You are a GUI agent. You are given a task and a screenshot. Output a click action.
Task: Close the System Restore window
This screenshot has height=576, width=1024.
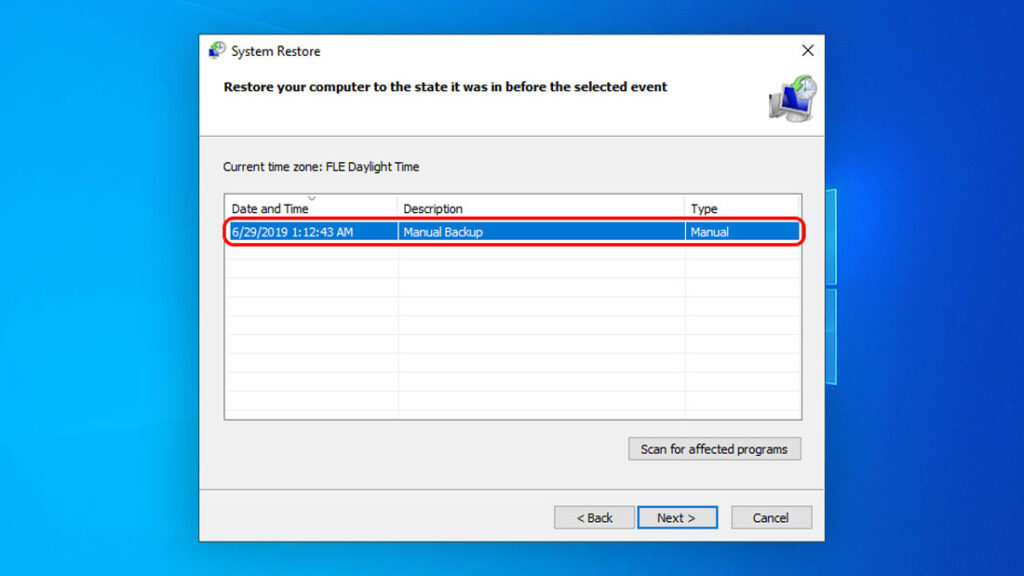[x=807, y=50]
